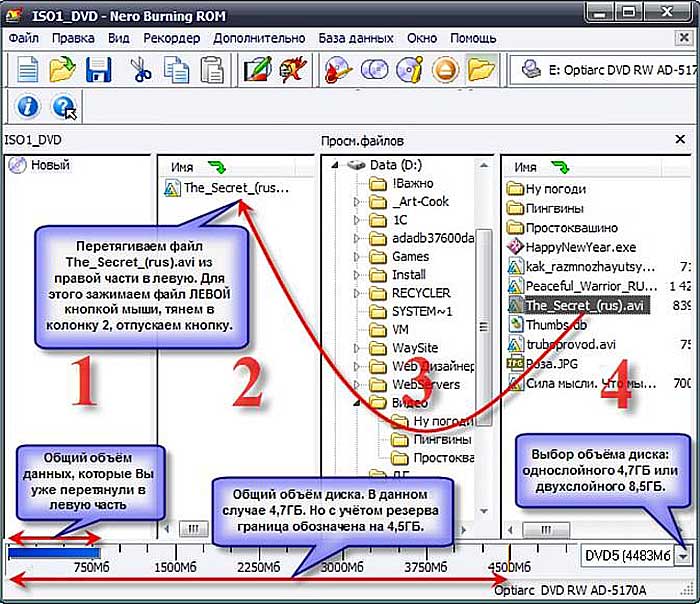This screenshot has width=700, height=604.
Task: Expand the RECYCLER folder node
Action: coord(357,293)
